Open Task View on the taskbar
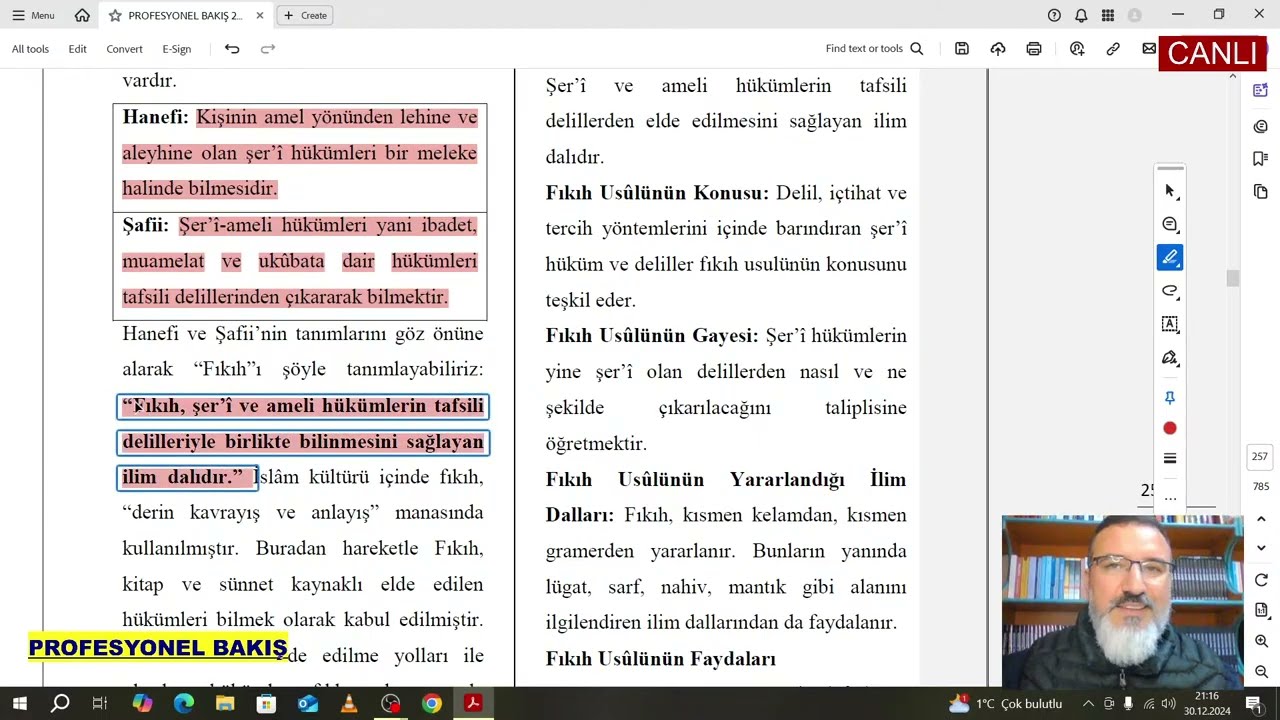Image resolution: width=1280 pixels, height=720 pixels. coord(100,704)
